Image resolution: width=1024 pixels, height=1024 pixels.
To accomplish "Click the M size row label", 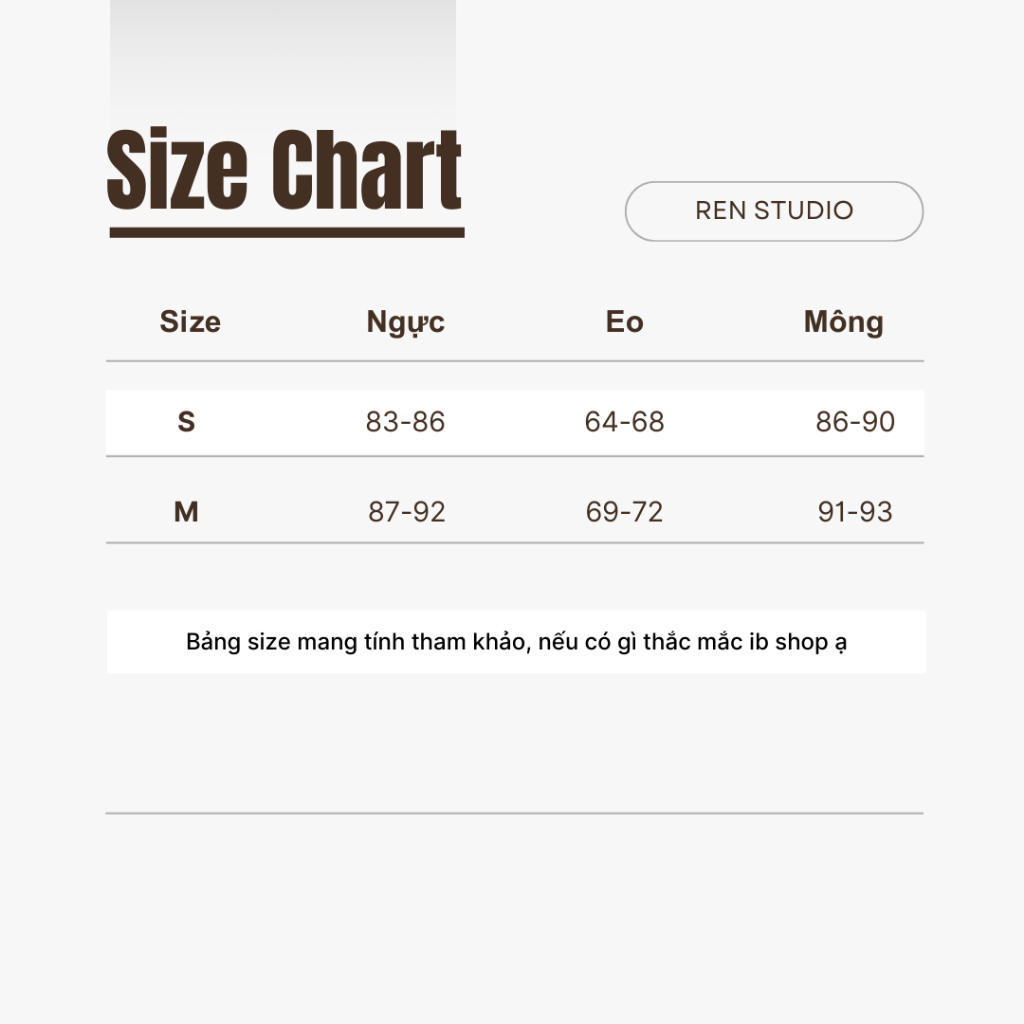I will (186, 512).
